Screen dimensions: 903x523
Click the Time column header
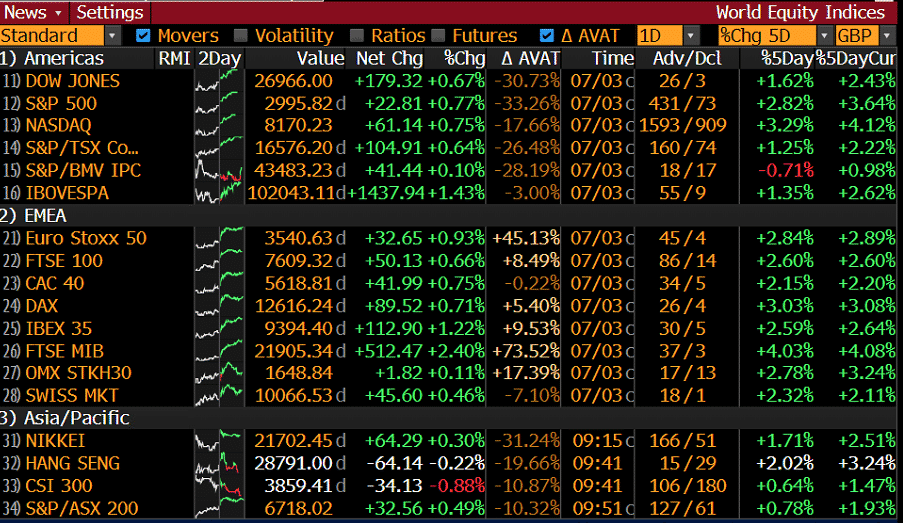tap(613, 58)
